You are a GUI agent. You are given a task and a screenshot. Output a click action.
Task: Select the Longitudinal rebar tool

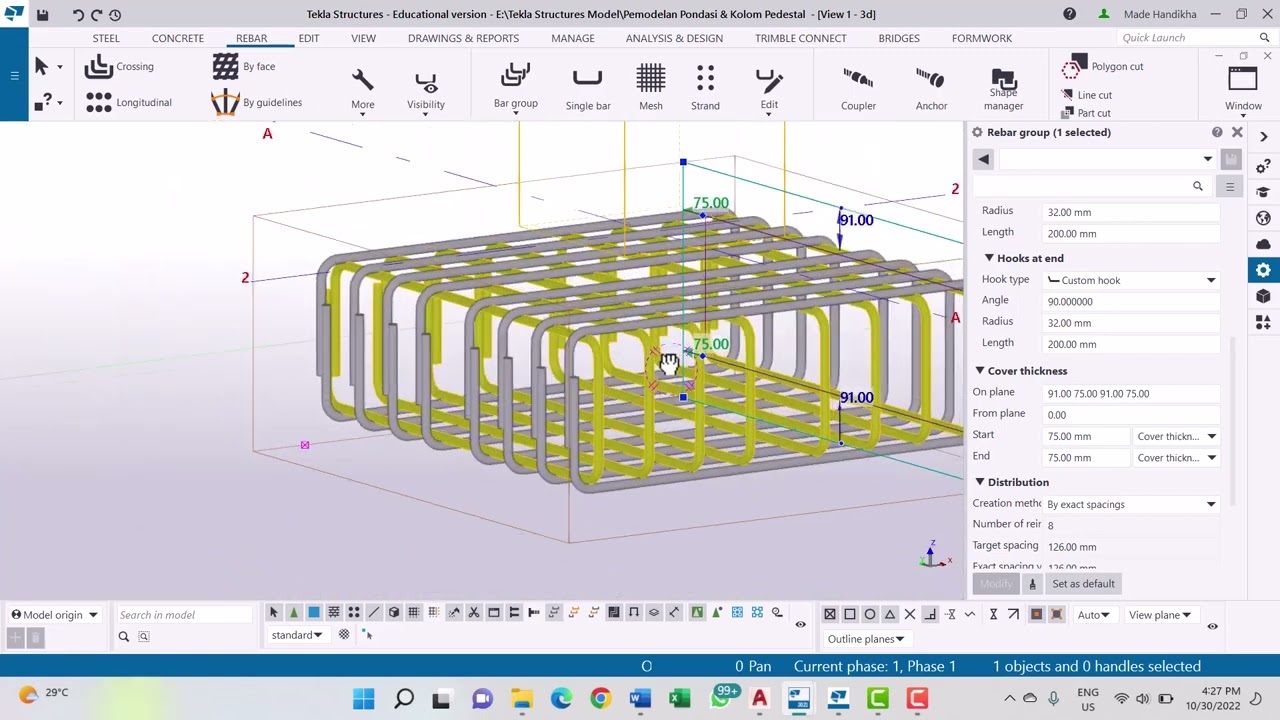click(x=128, y=102)
